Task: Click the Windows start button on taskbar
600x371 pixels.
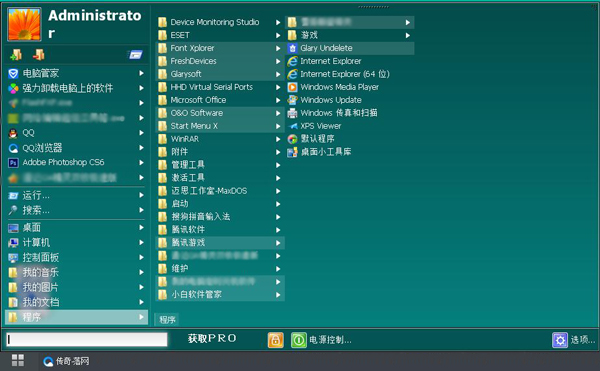Action: [18, 361]
